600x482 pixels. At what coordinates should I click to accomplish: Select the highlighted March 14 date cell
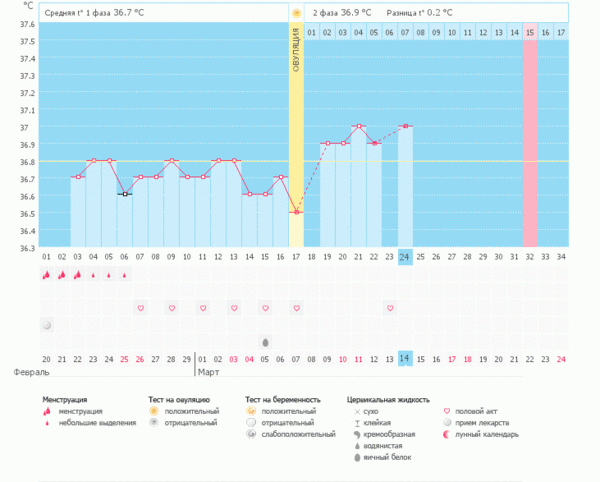coord(405,358)
